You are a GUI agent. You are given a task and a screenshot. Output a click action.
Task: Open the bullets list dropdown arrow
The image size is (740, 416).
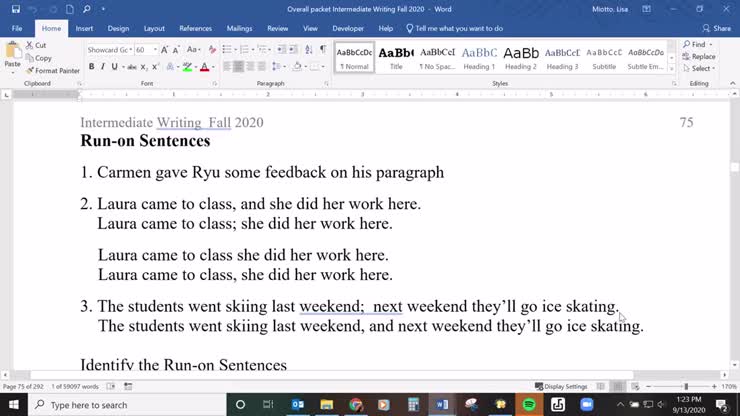pos(235,50)
